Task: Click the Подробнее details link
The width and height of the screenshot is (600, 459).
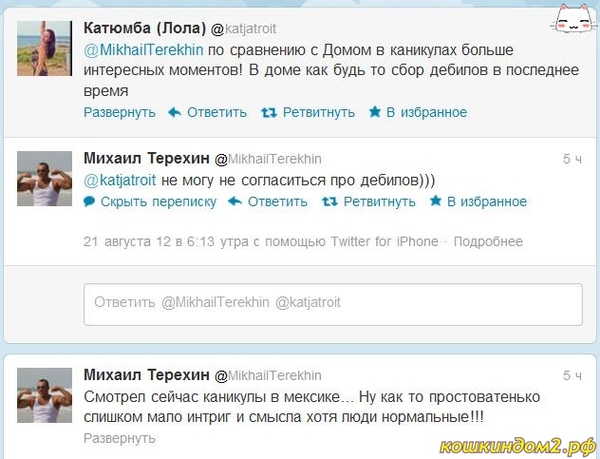Action: point(489,241)
